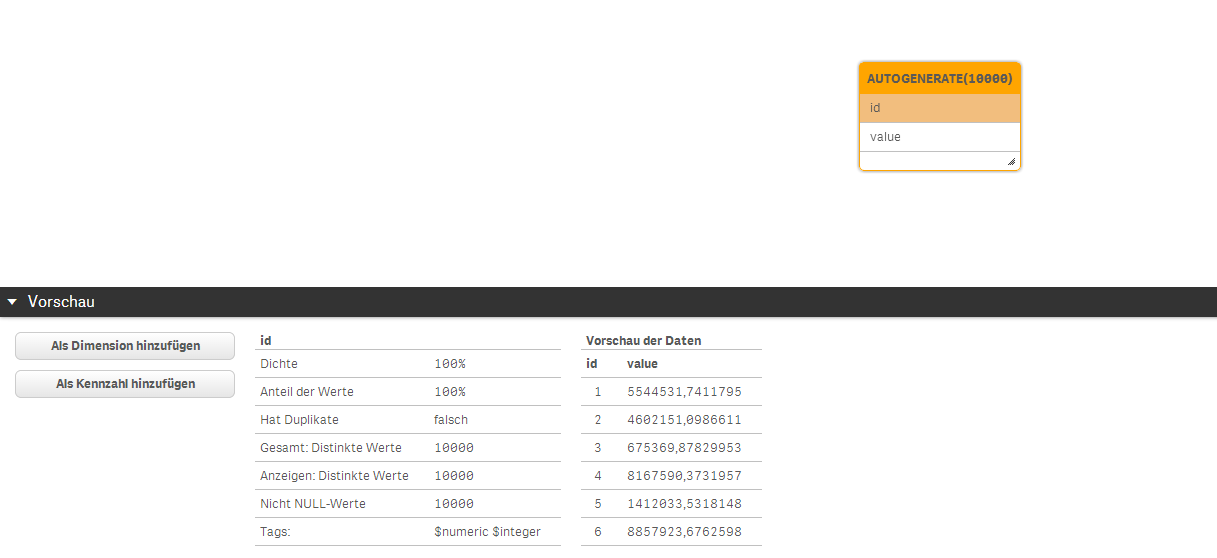Click the 'value' column header in preview
1217x558 pixels.
coord(642,364)
